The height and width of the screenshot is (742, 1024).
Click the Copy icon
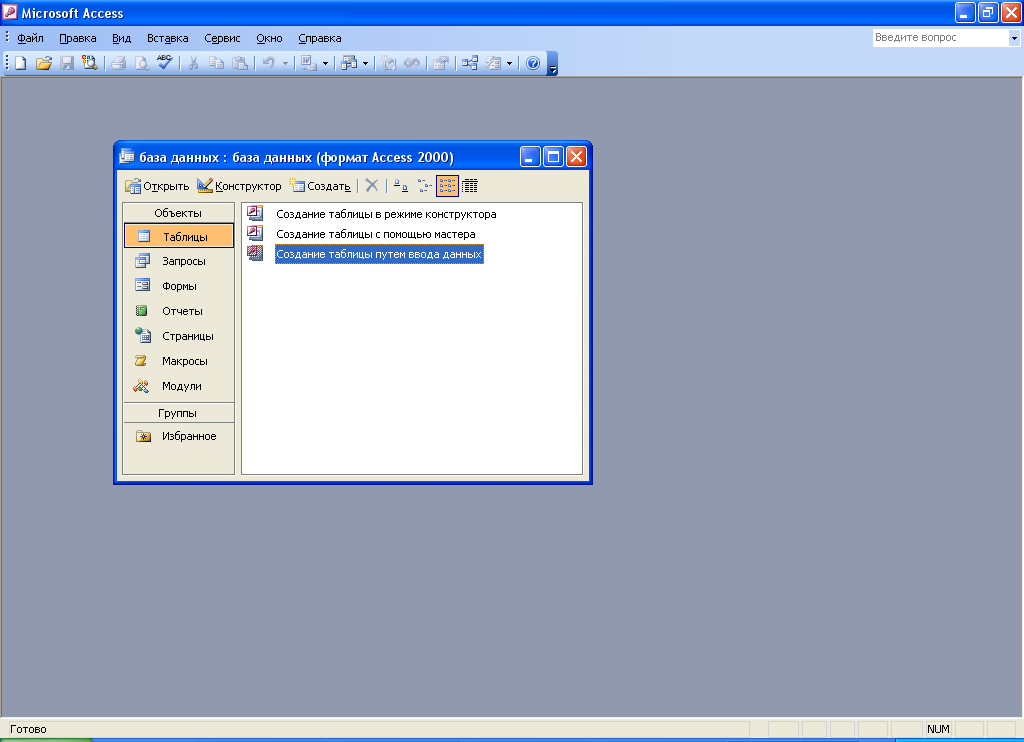pyautogui.click(x=216, y=63)
